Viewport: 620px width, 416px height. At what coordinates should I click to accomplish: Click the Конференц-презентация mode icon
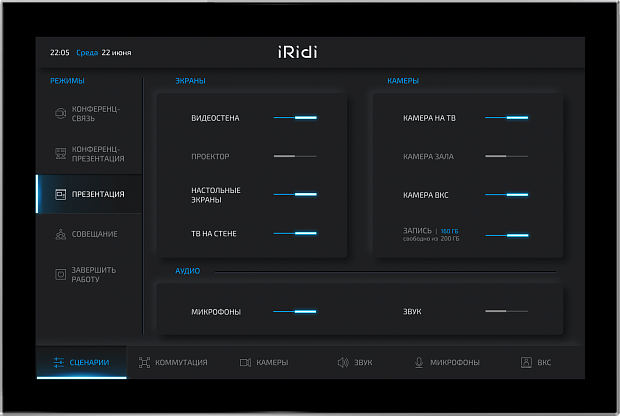coord(60,154)
